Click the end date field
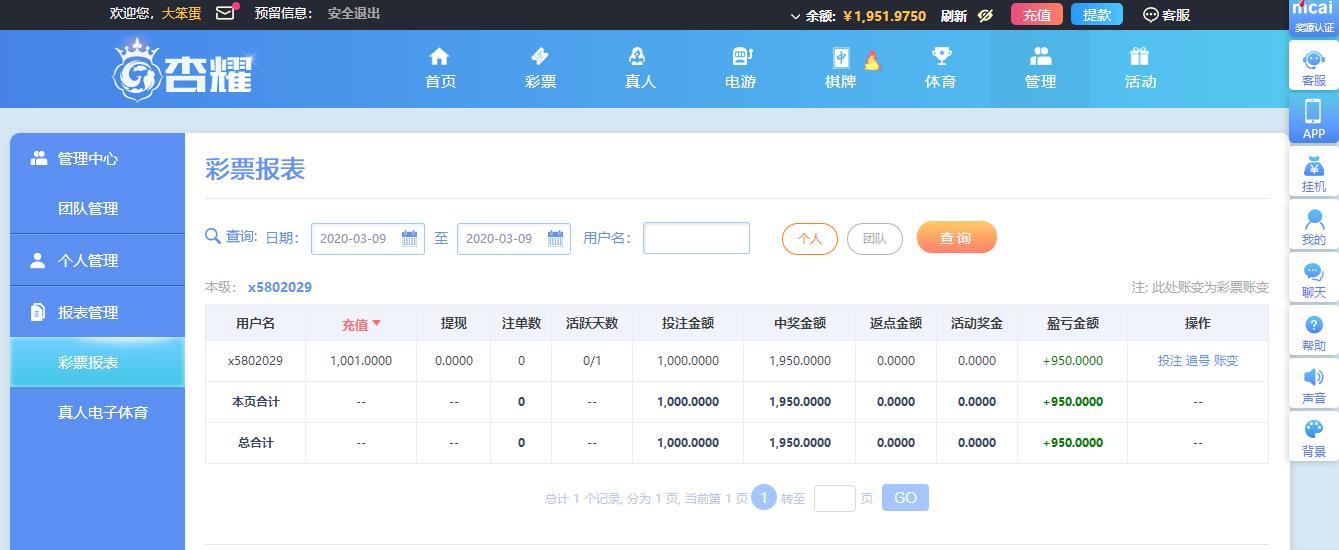The height and width of the screenshot is (550, 1339). 514,238
